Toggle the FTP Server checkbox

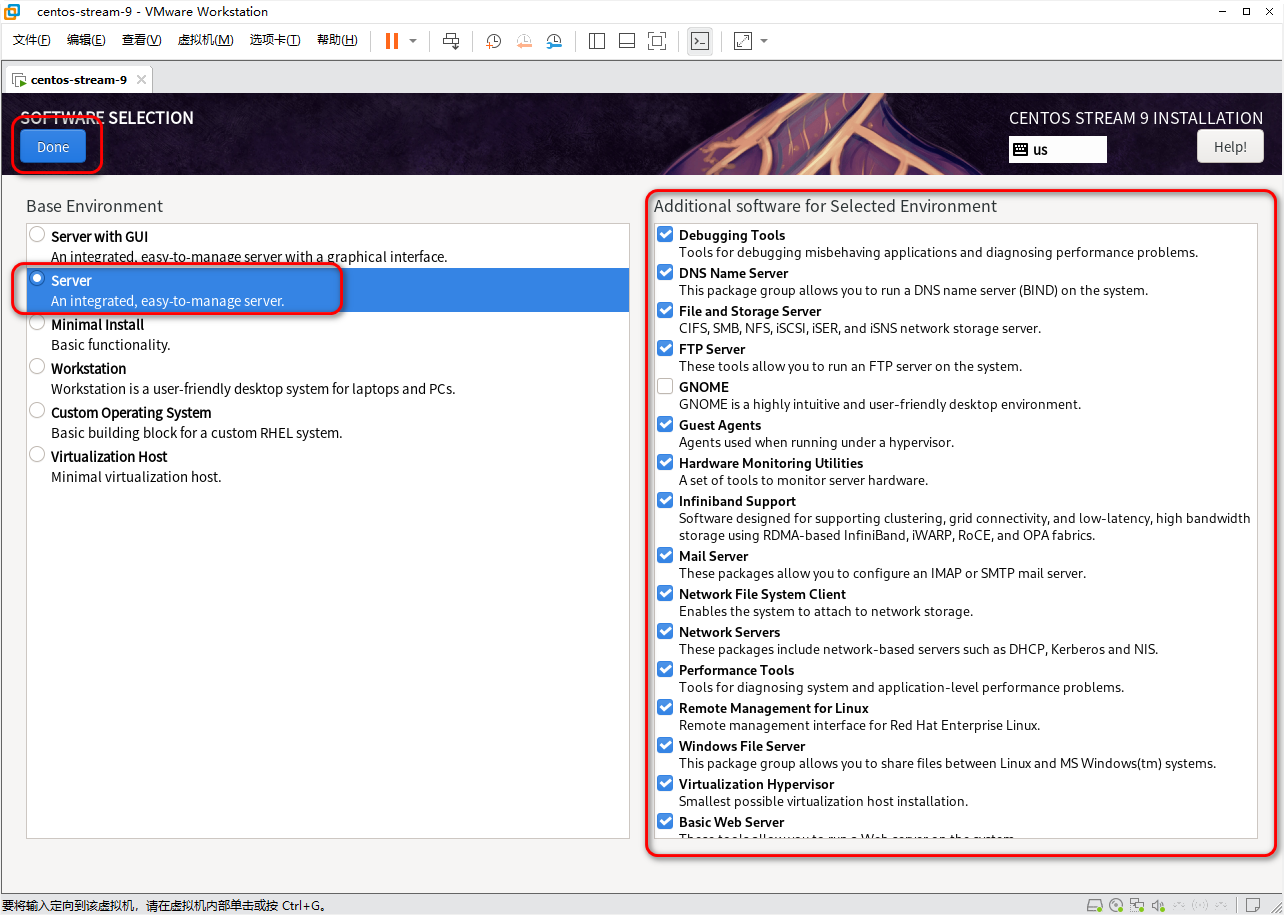pos(665,348)
